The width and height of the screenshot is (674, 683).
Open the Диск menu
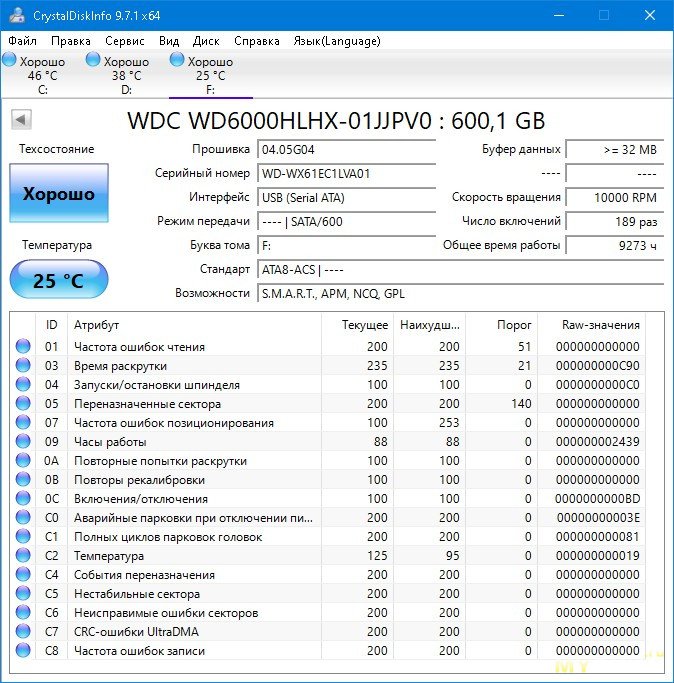[x=206, y=41]
